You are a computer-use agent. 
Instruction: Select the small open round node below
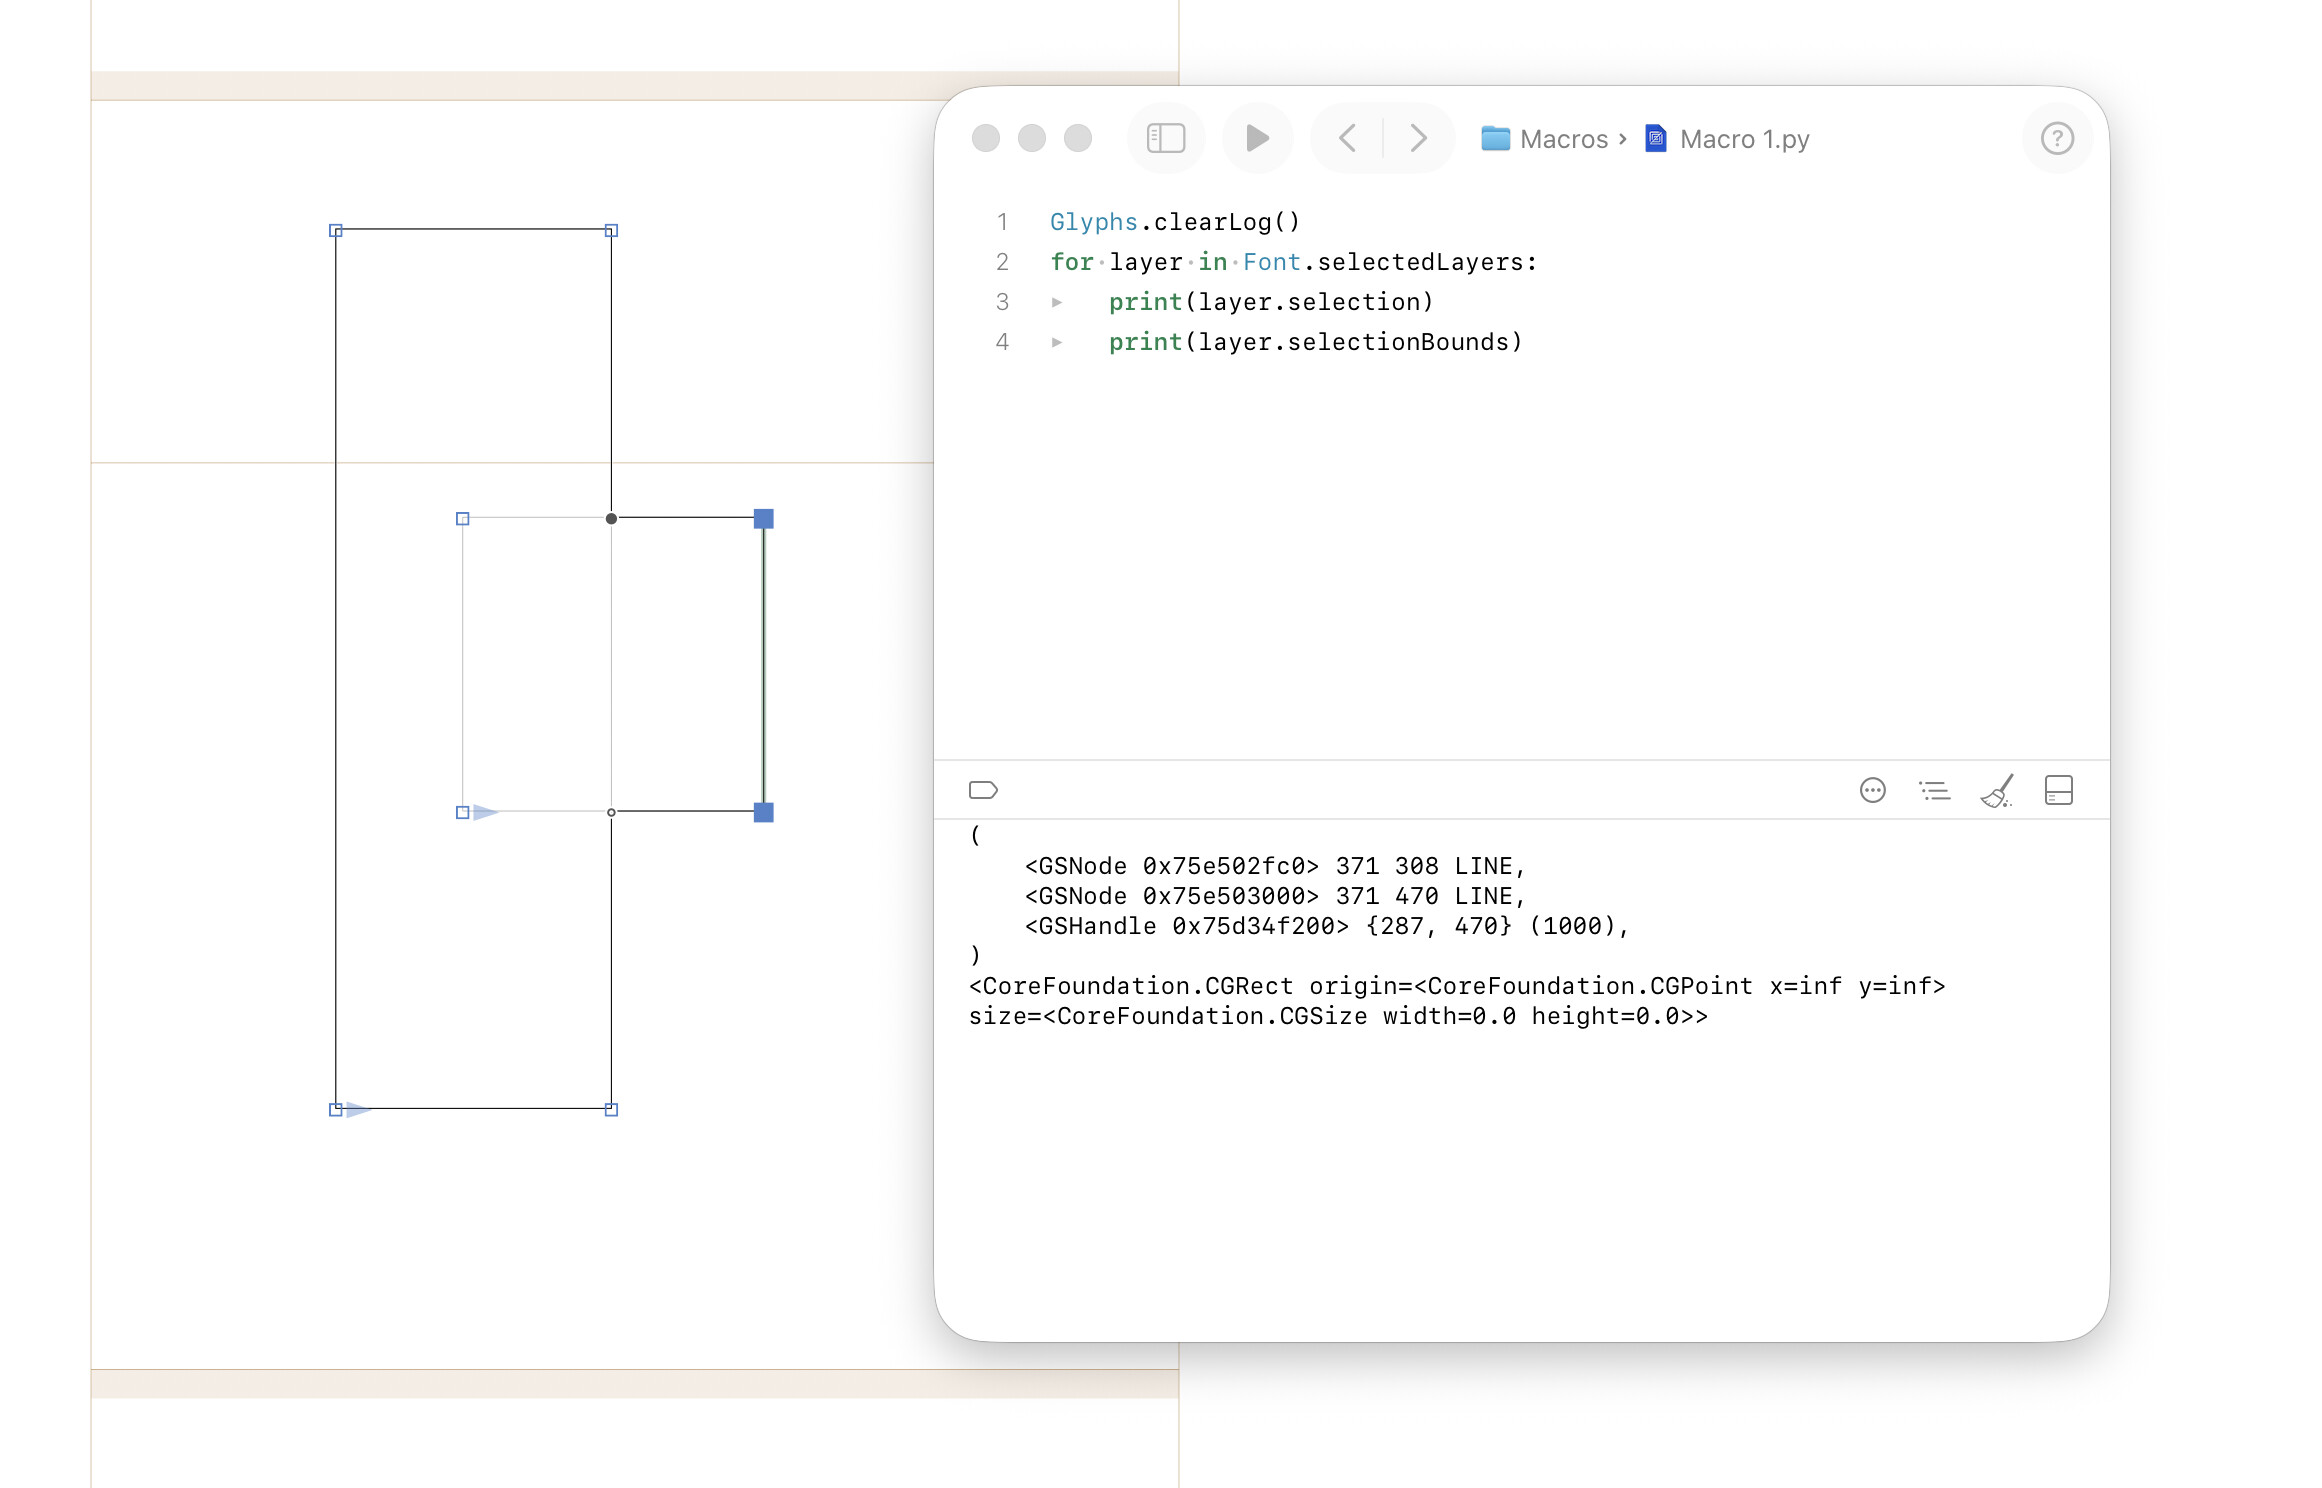(611, 812)
